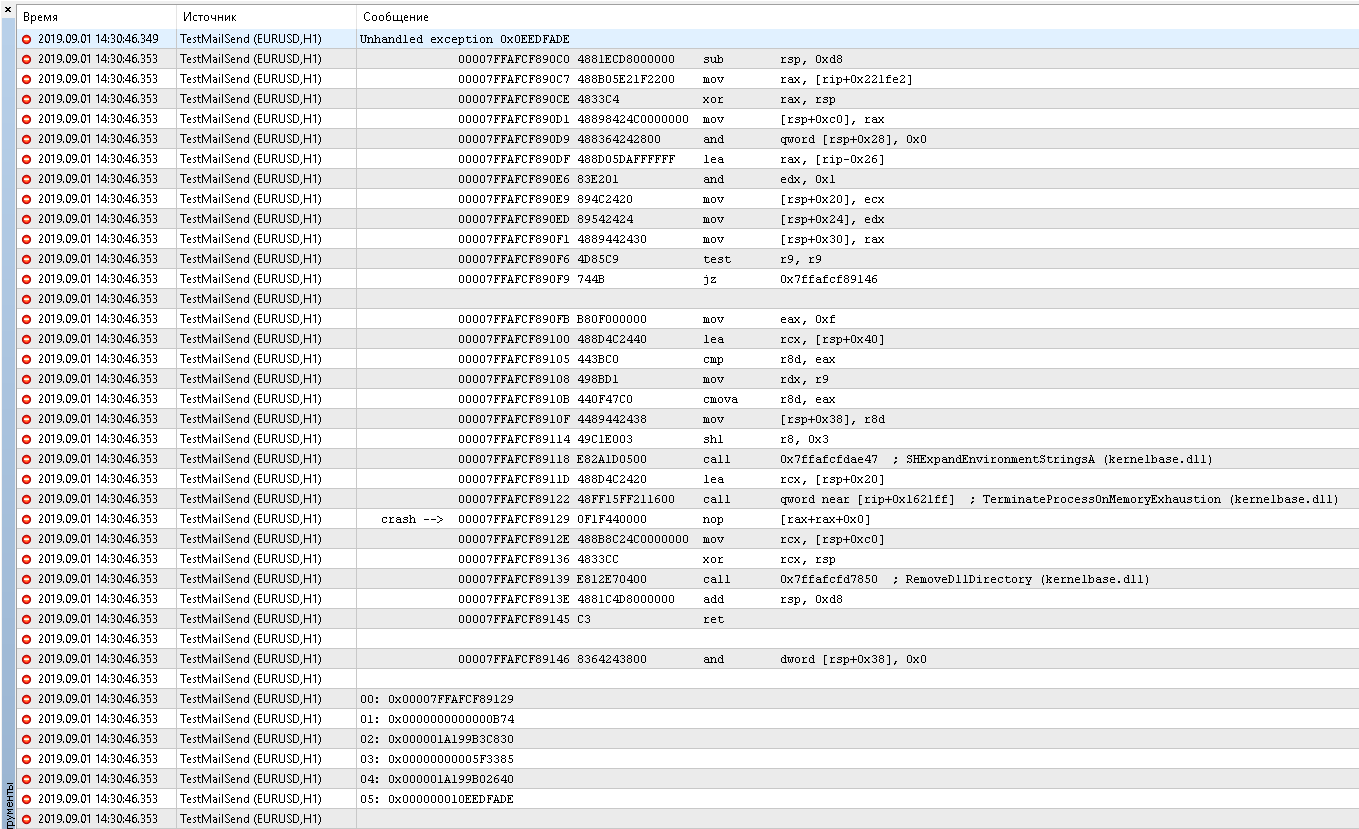Select the stack trace line 05: 0x000000010EEDFADE
This screenshot has height=829, width=1359.
[450, 798]
